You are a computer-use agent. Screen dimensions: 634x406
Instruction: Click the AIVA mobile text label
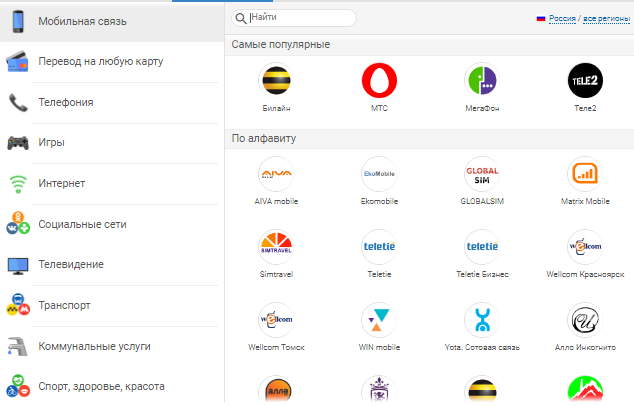(x=276, y=201)
